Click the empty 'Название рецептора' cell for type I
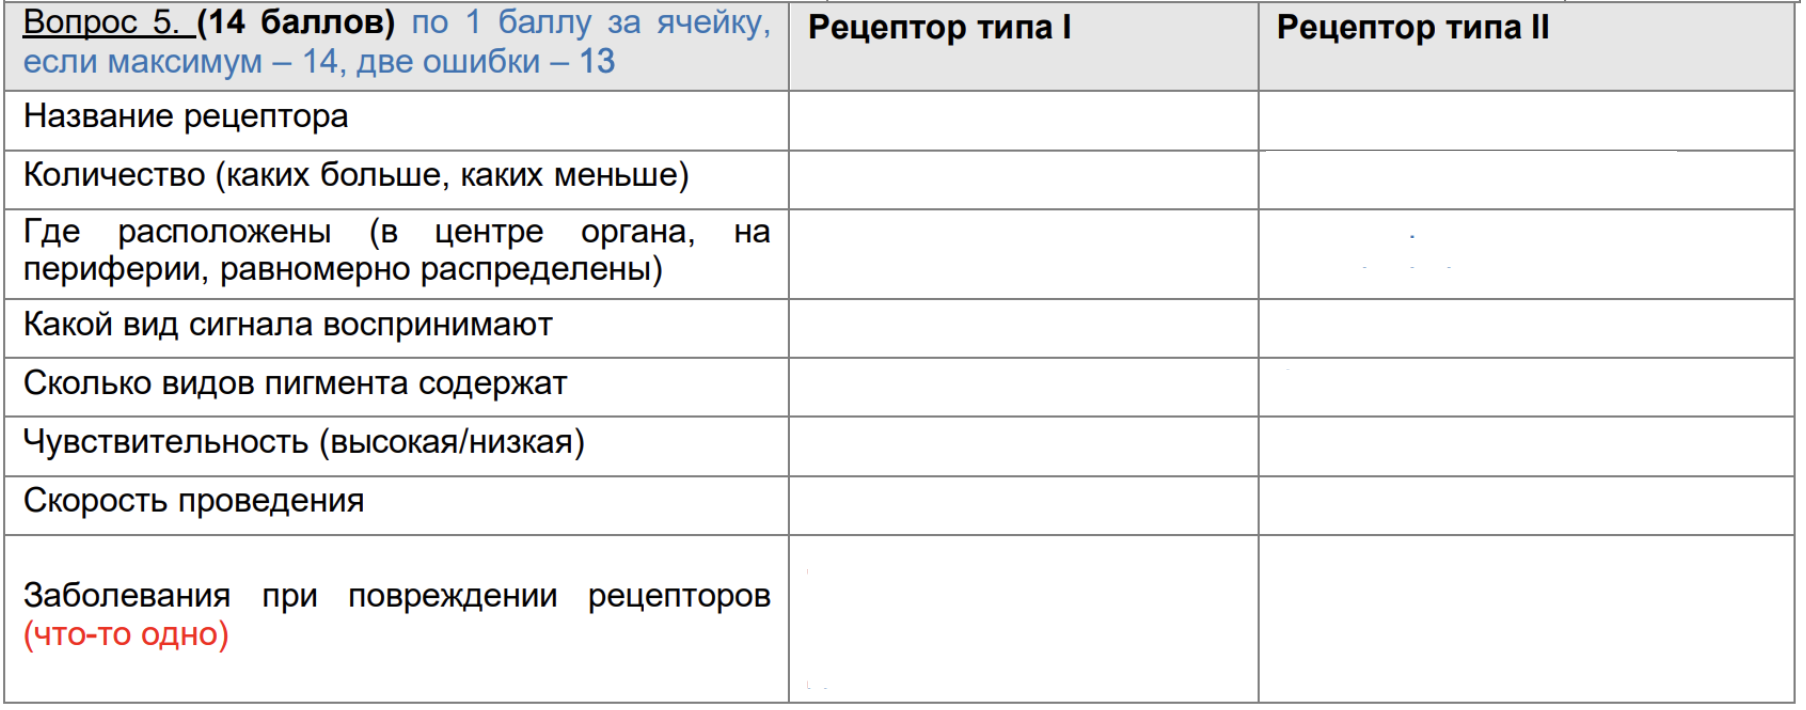Viewport: 1806px width, 710px height. (1023, 121)
